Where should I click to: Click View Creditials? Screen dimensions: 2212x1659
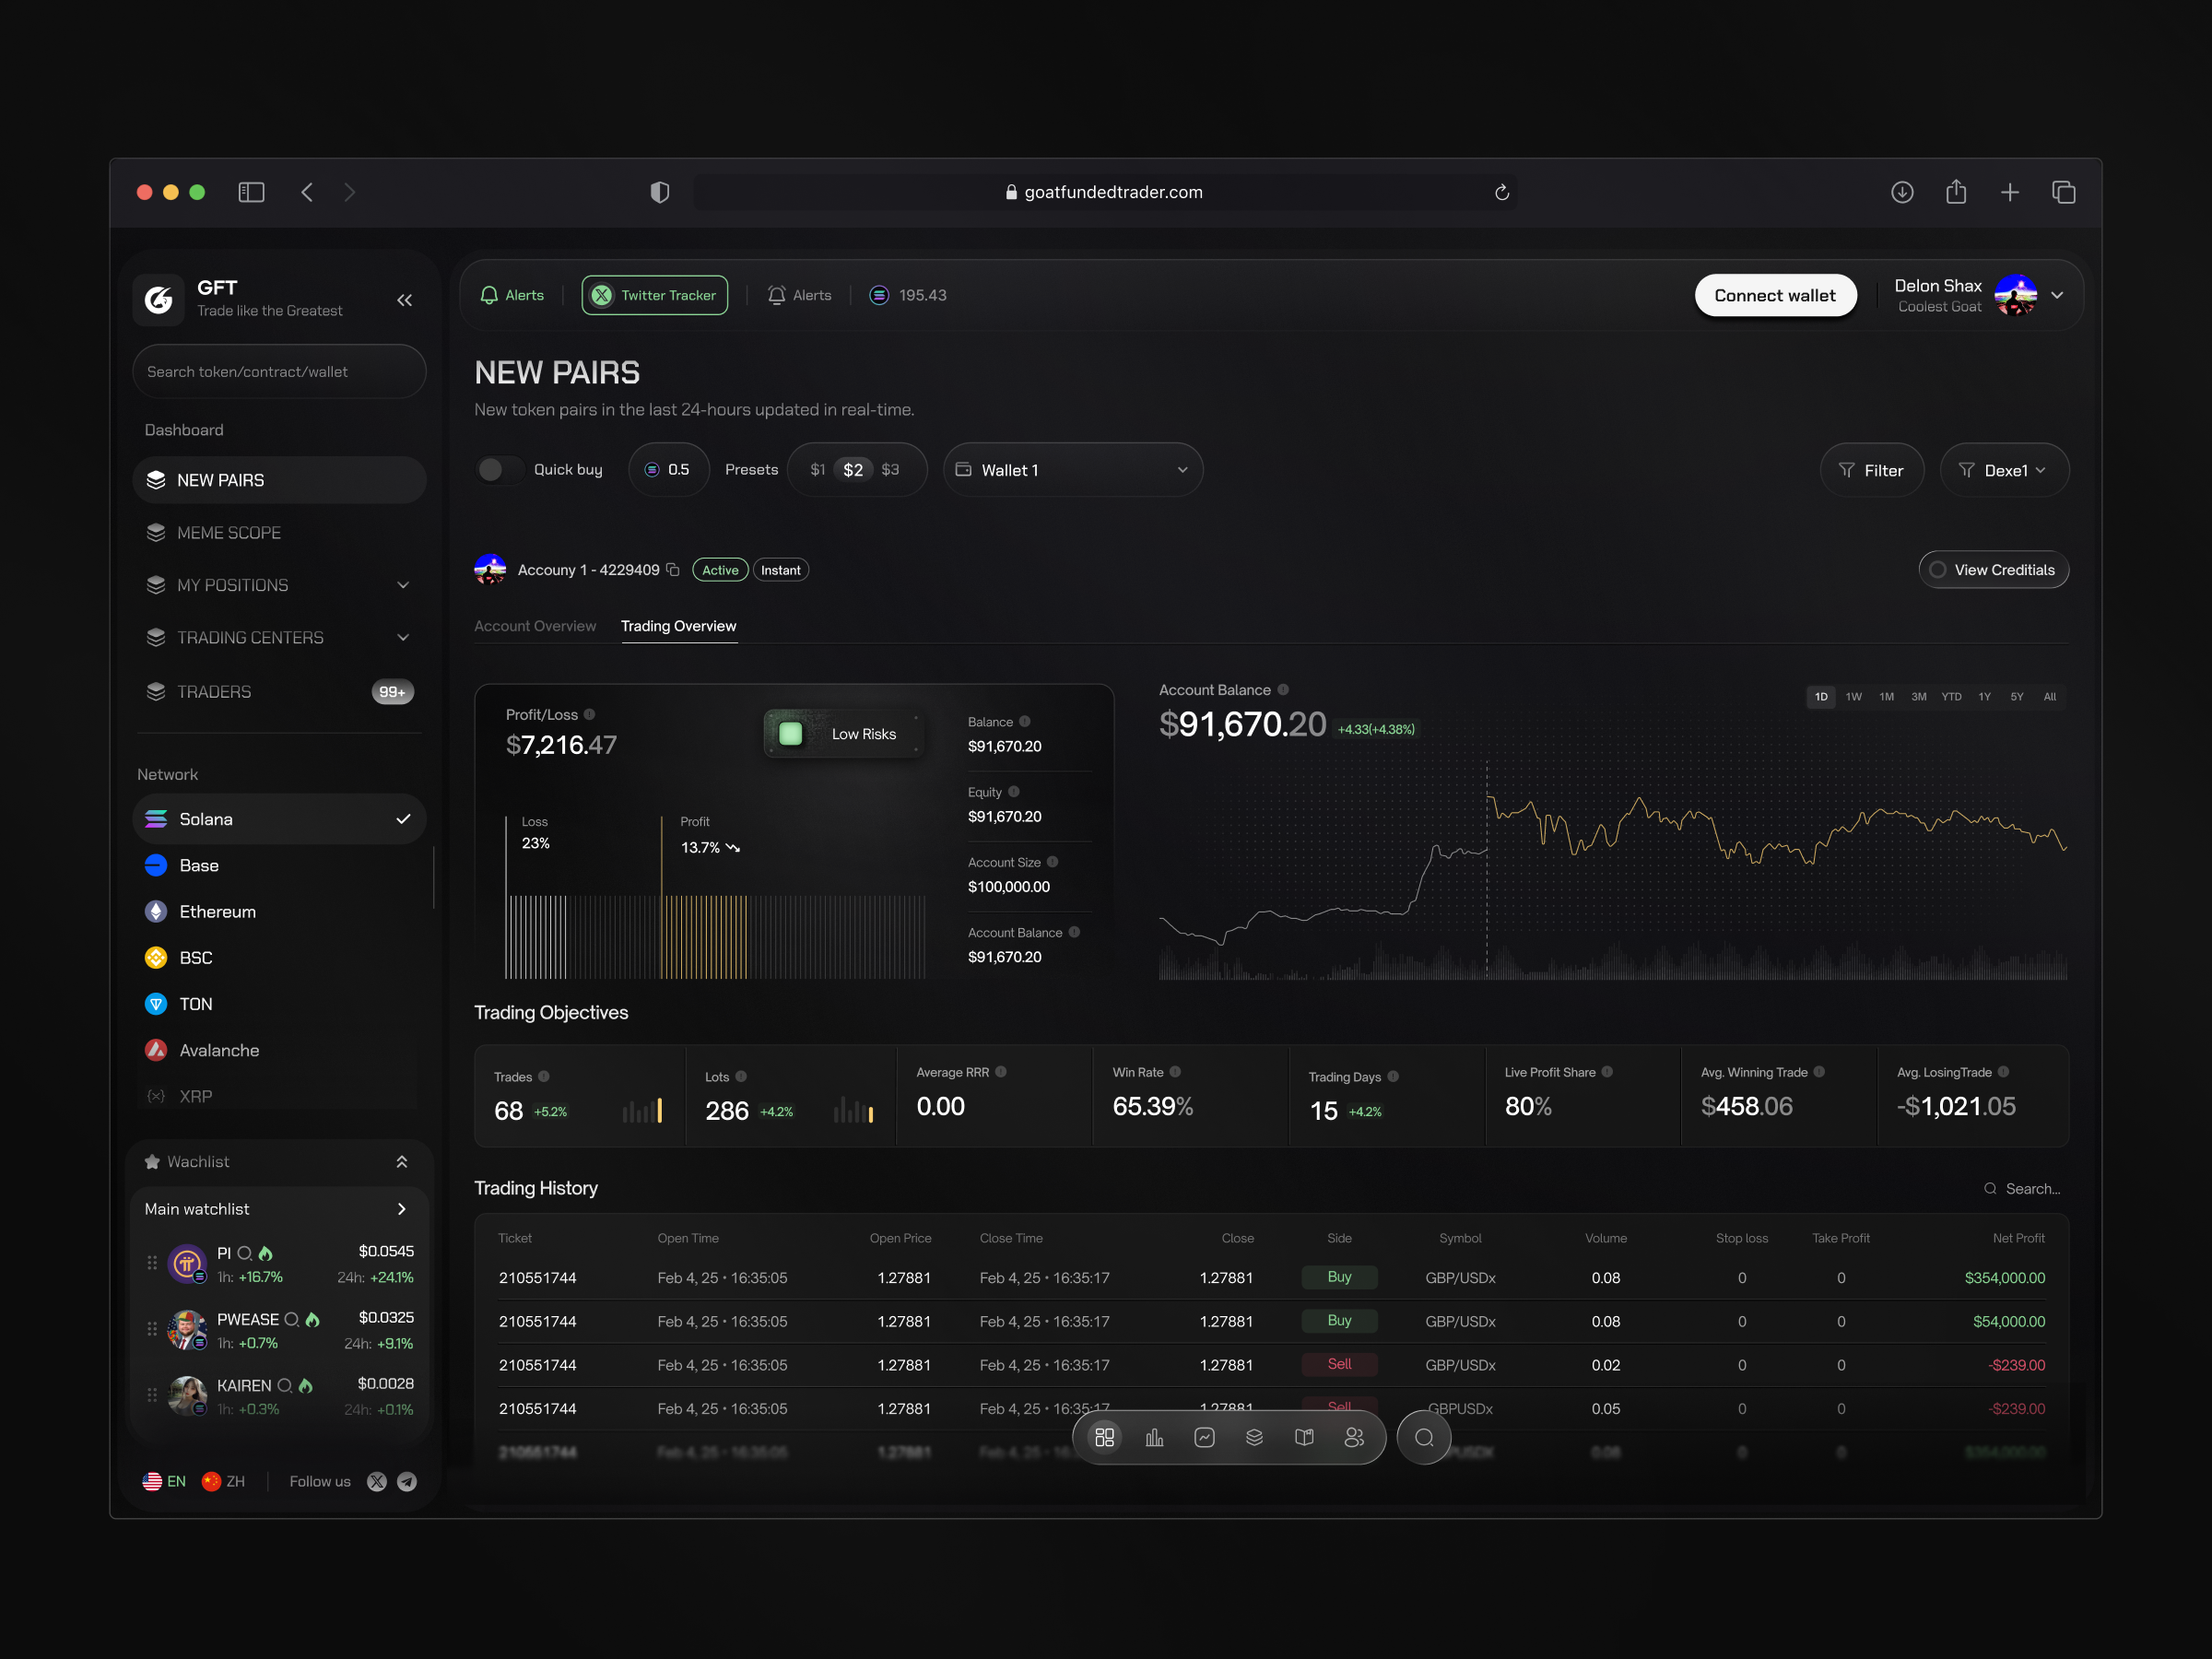[1993, 569]
